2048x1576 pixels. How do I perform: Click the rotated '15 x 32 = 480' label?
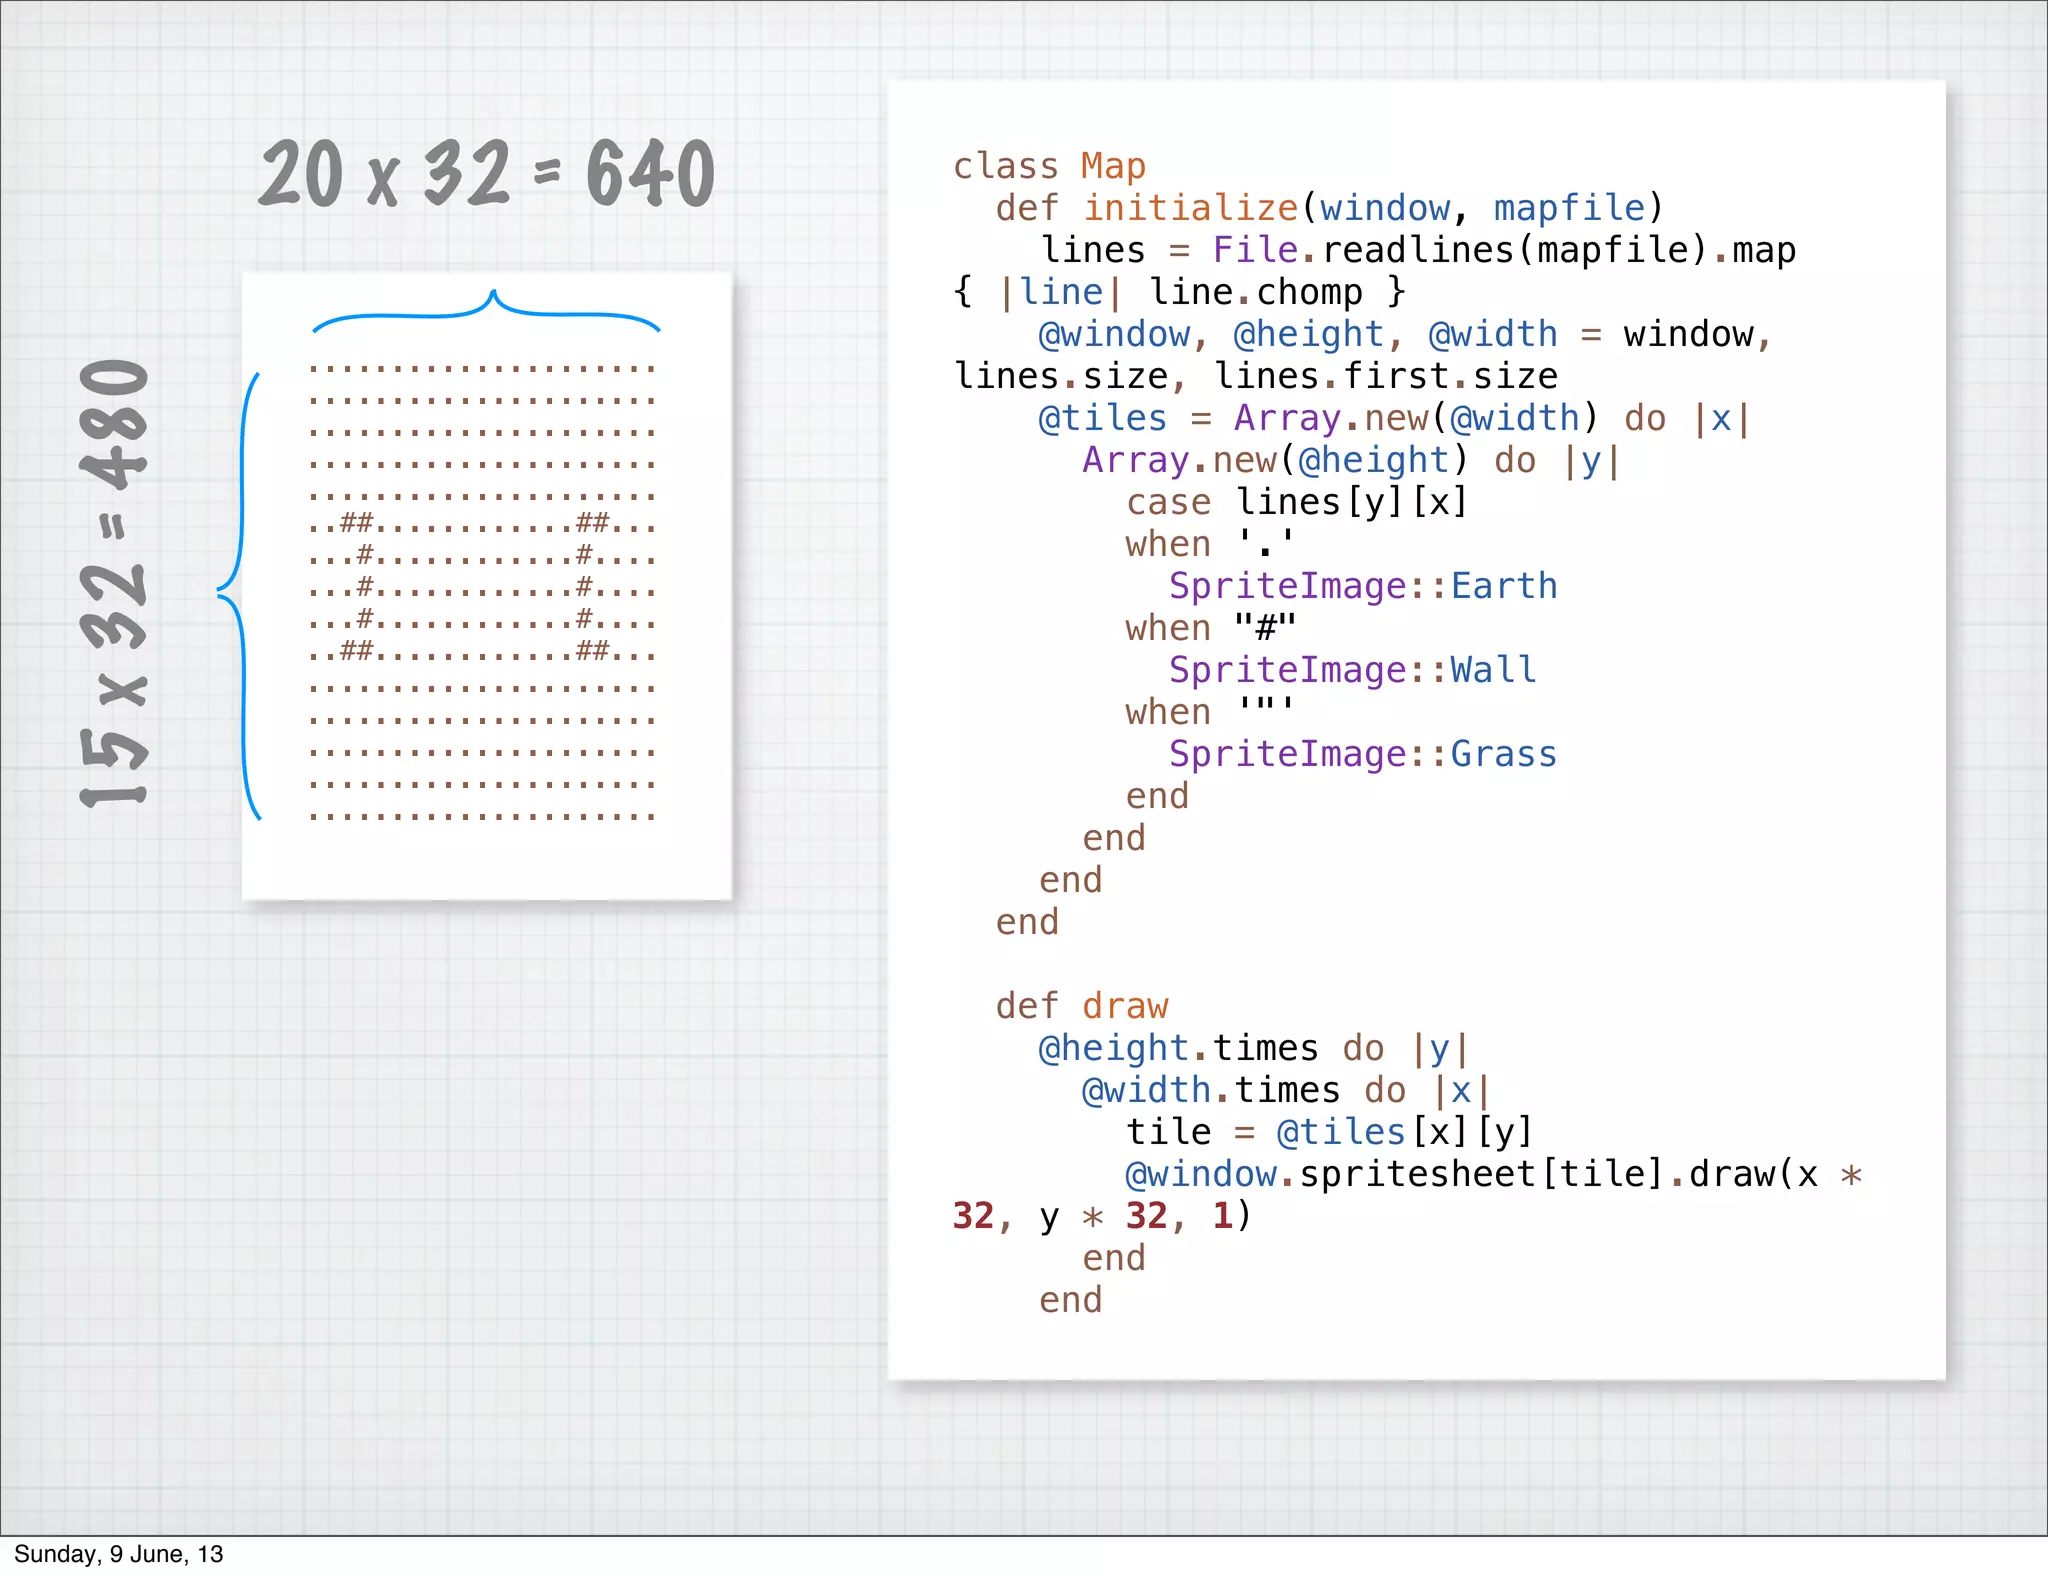115,583
